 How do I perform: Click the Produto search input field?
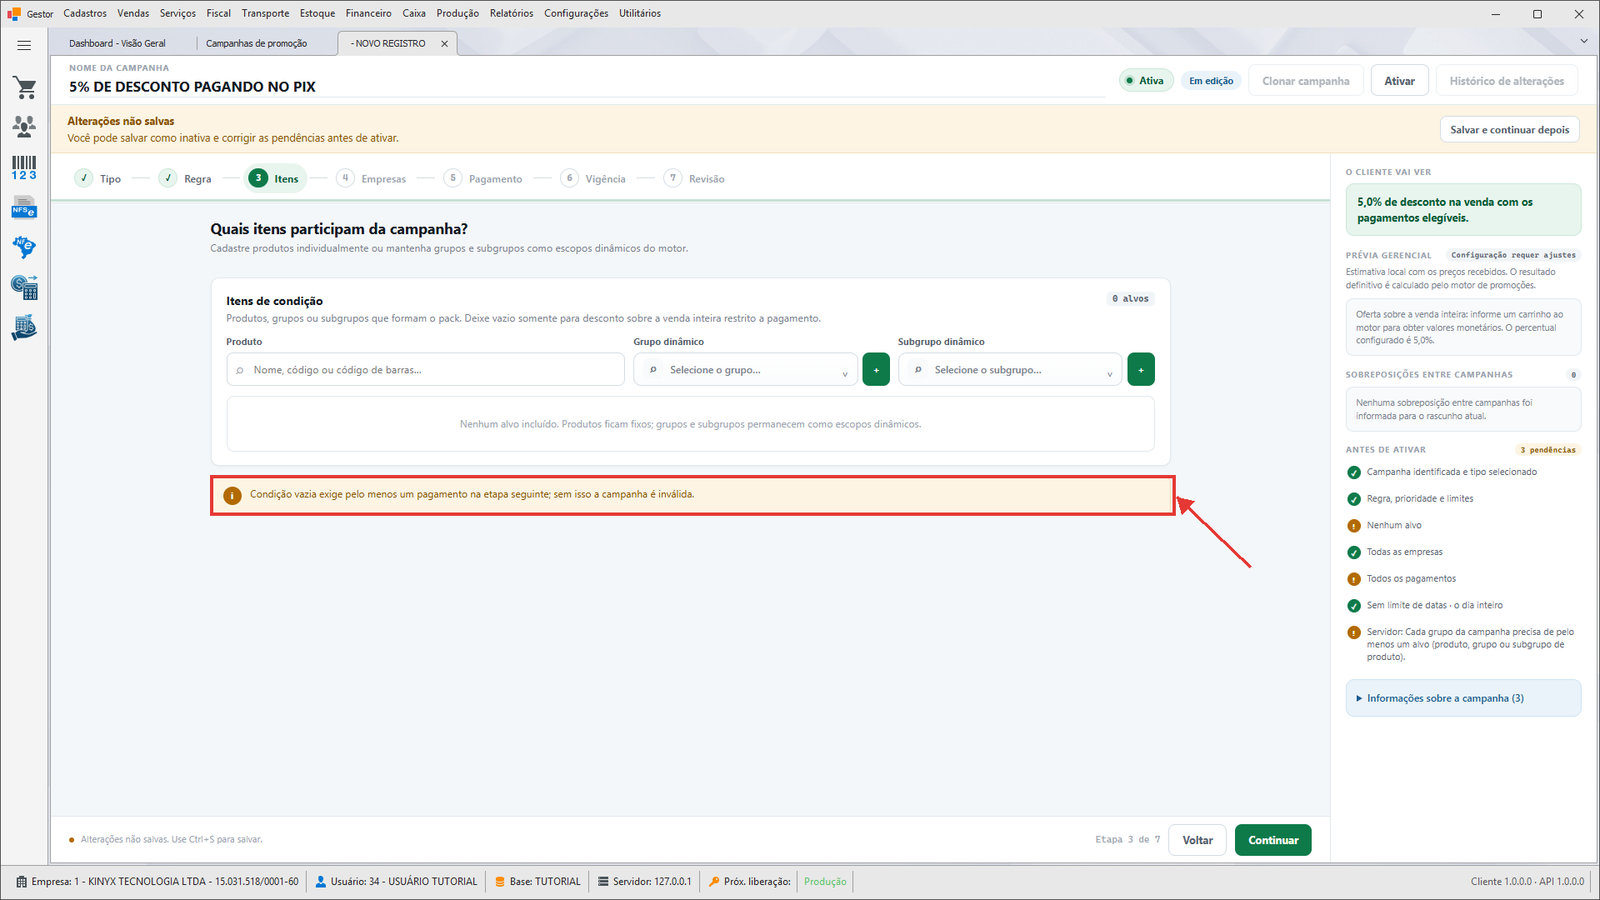pos(425,370)
